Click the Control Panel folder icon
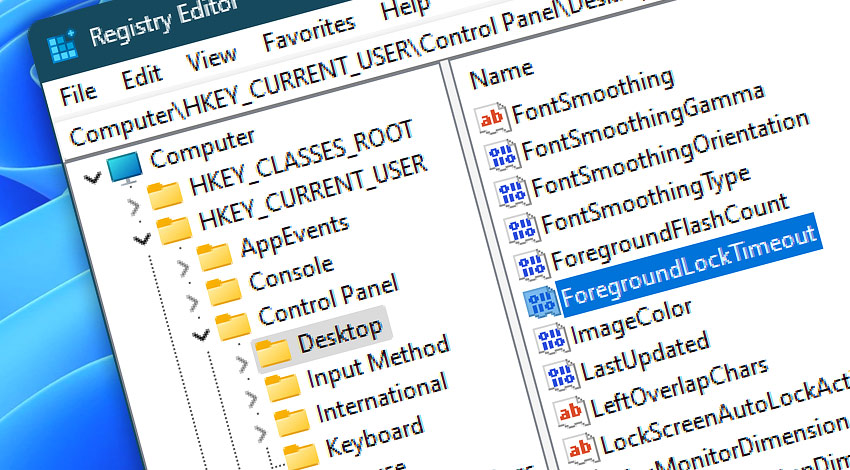Viewport: 850px width, 470px height. [x=233, y=325]
